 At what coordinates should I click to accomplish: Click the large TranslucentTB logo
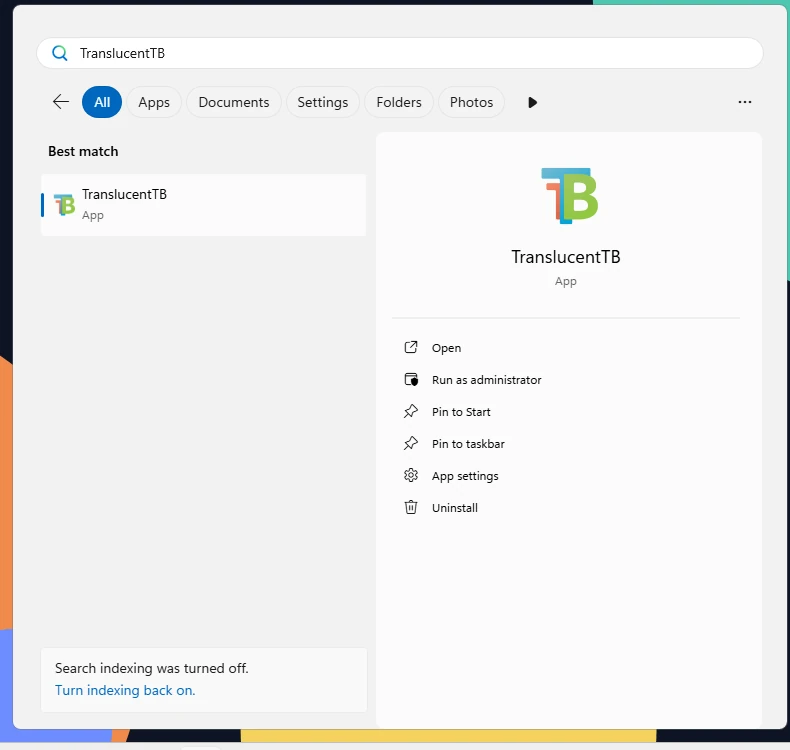click(x=569, y=196)
